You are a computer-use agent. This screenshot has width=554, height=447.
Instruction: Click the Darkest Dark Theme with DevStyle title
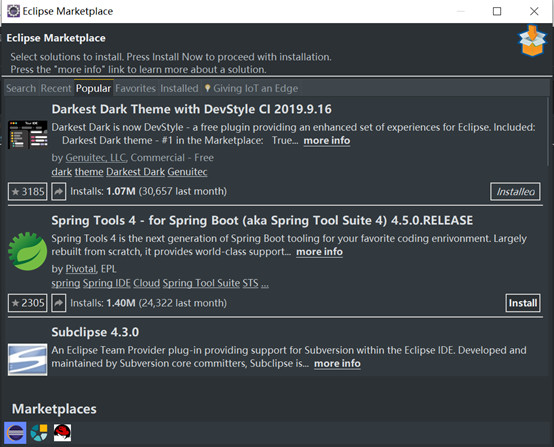coord(191,109)
